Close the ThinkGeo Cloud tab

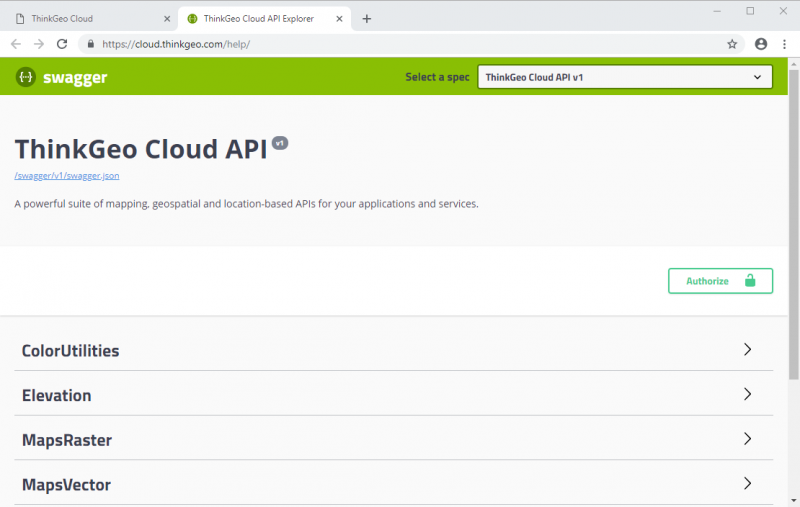[167, 19]
